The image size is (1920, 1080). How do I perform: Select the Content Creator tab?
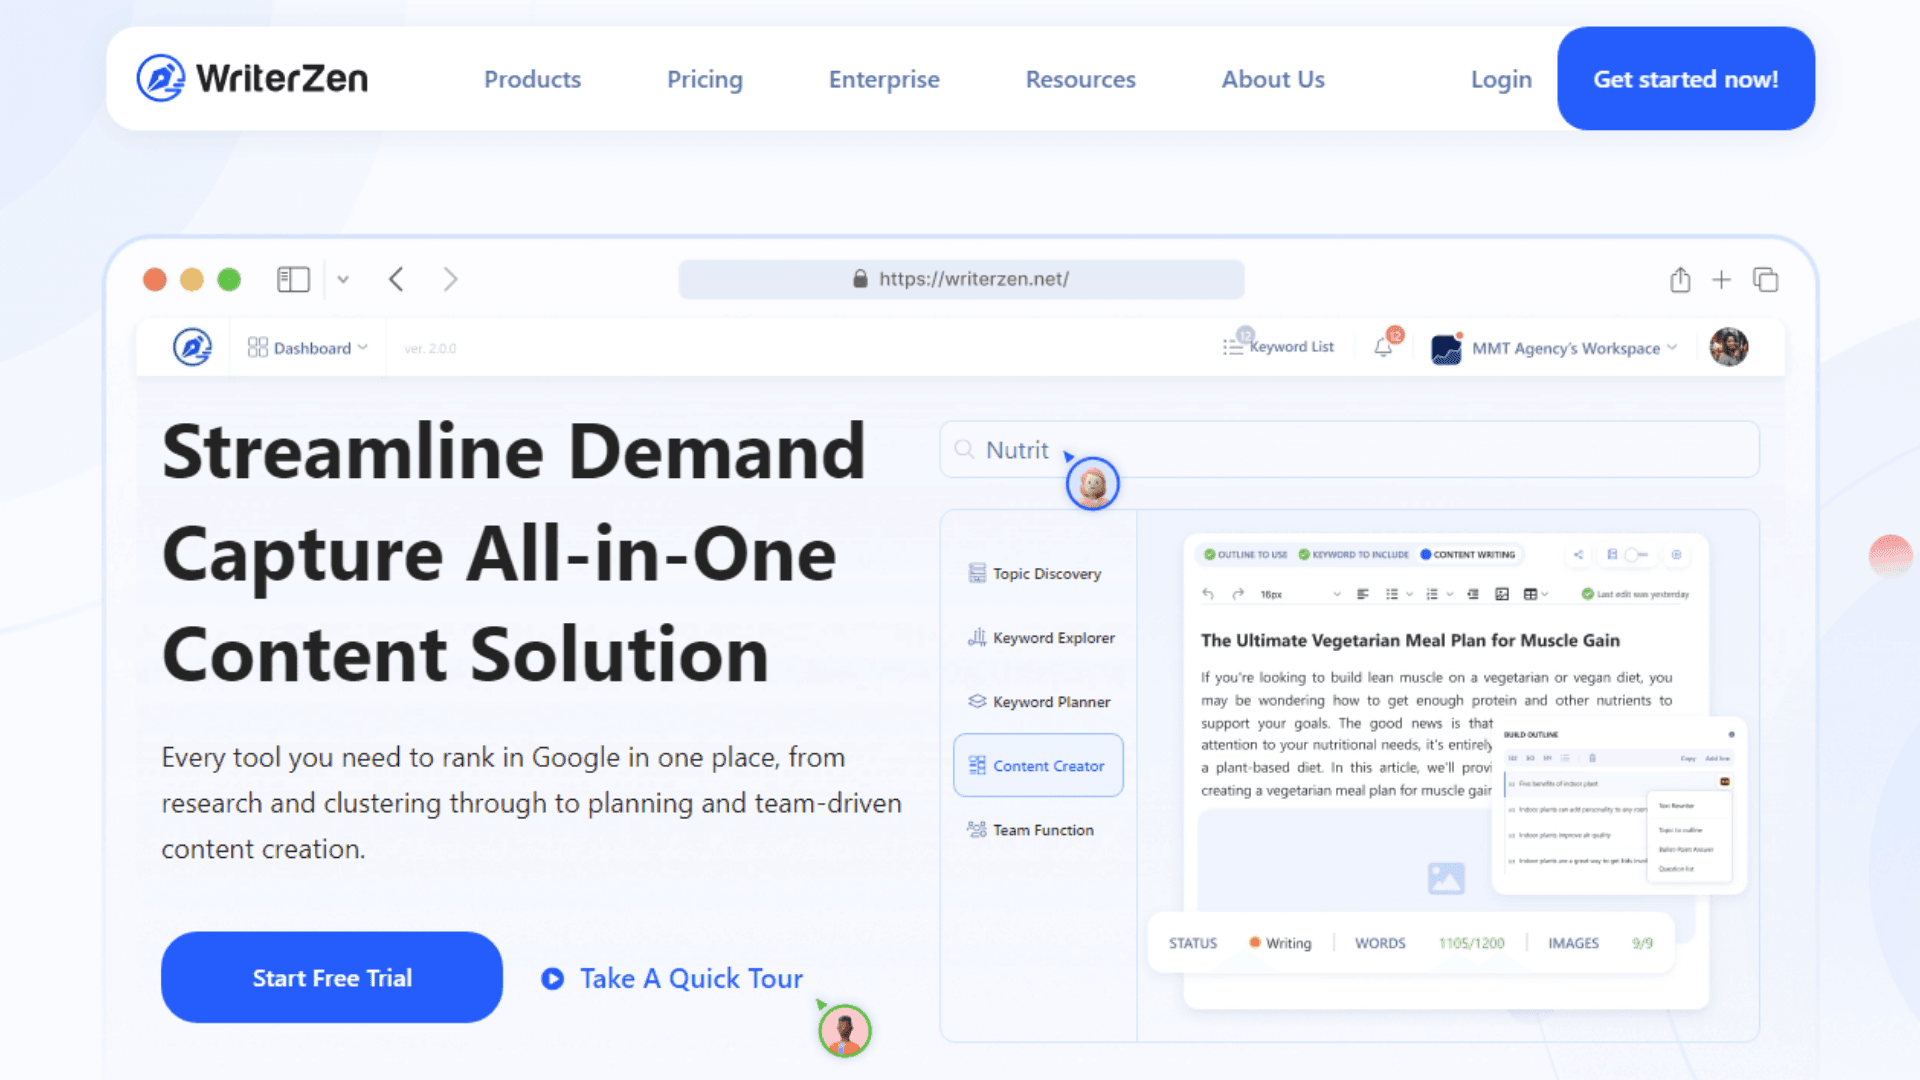click(x=1038, y=766)
